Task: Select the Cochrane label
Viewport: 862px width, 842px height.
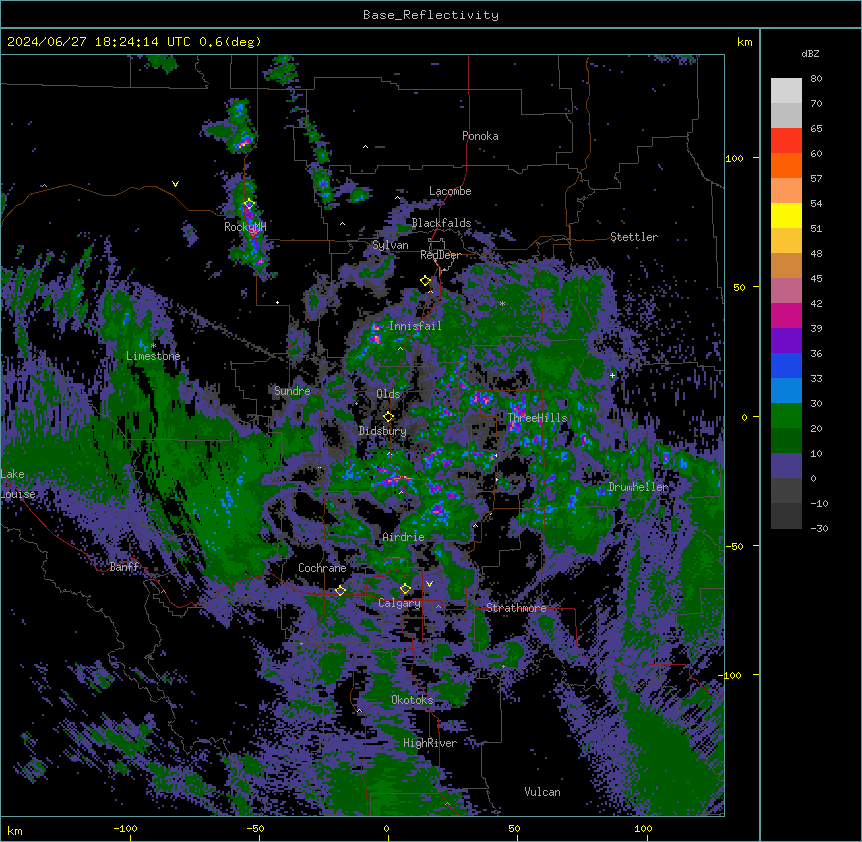Action: pos(322,568)
